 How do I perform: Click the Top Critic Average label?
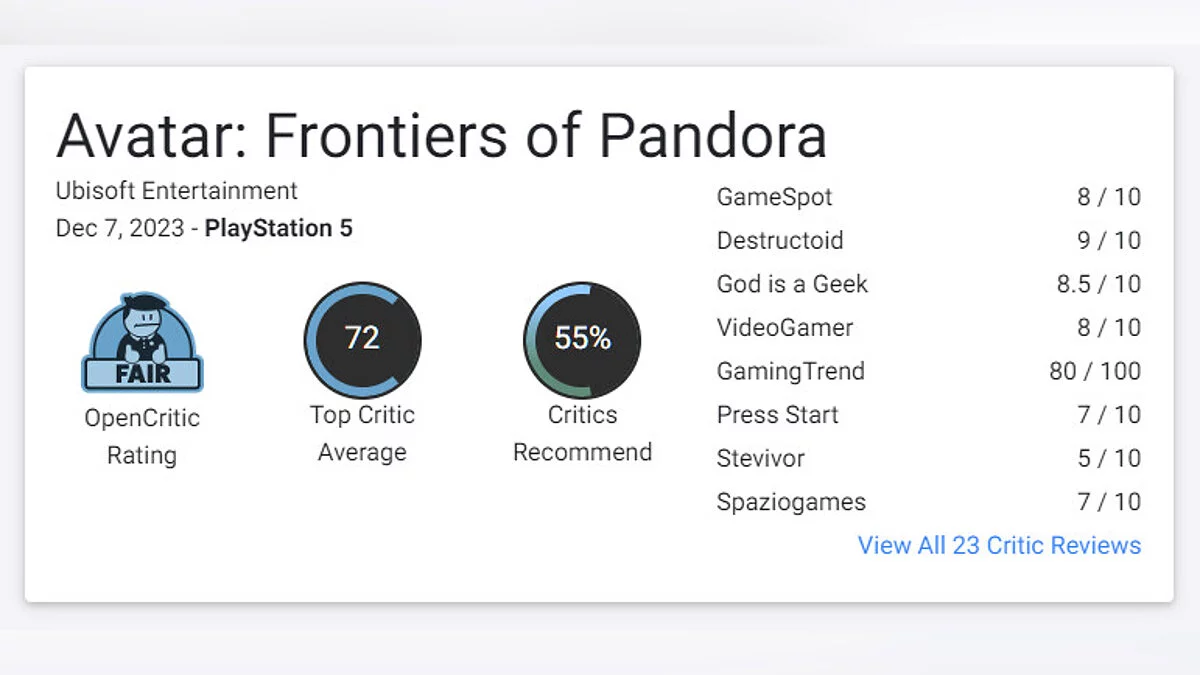point(362,433)
